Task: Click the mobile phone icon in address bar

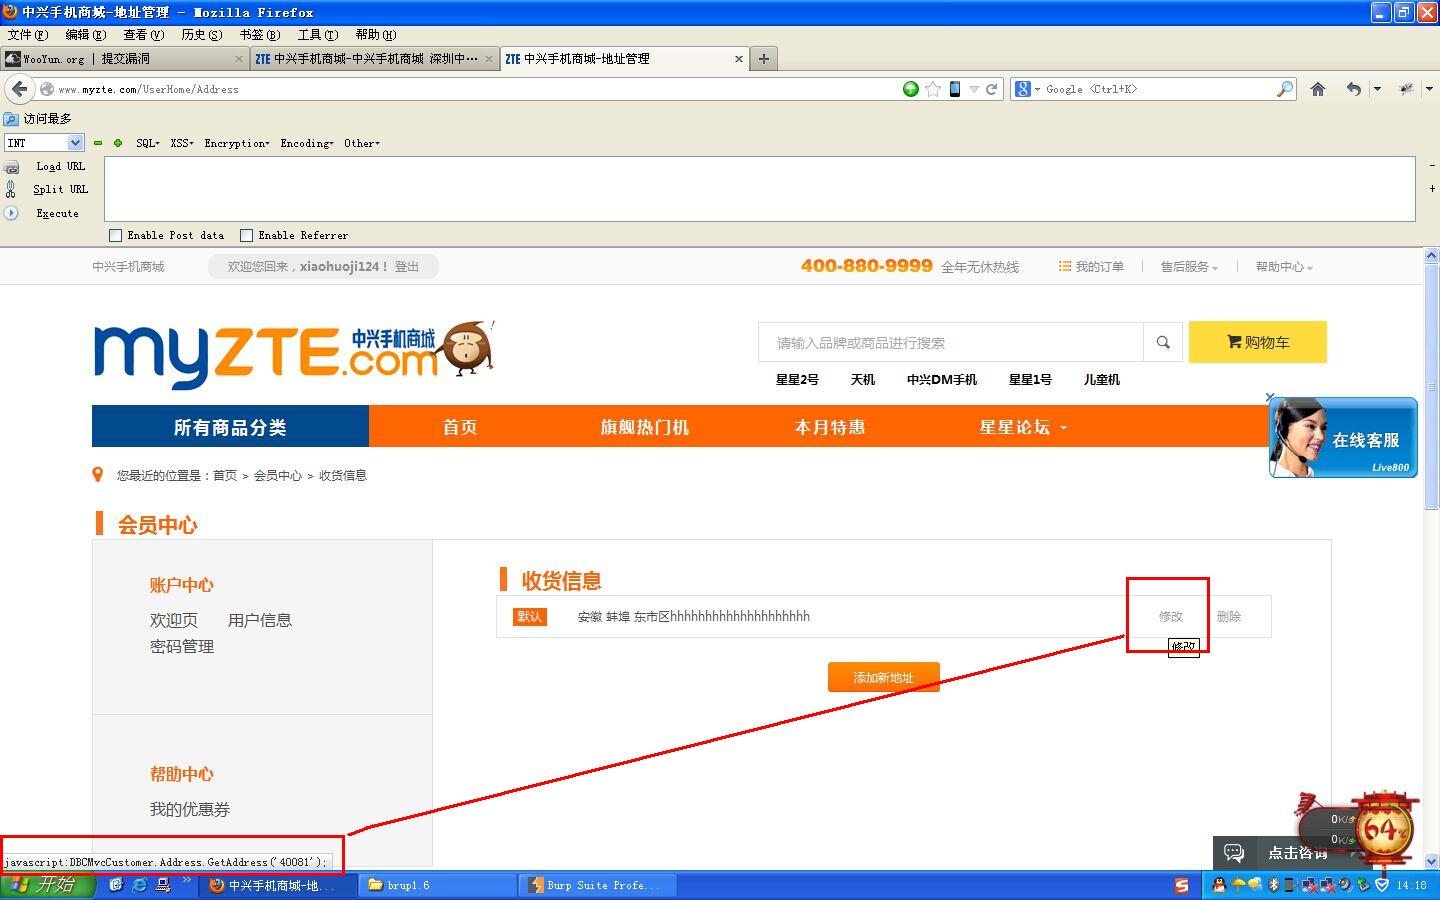Action: 955,89
